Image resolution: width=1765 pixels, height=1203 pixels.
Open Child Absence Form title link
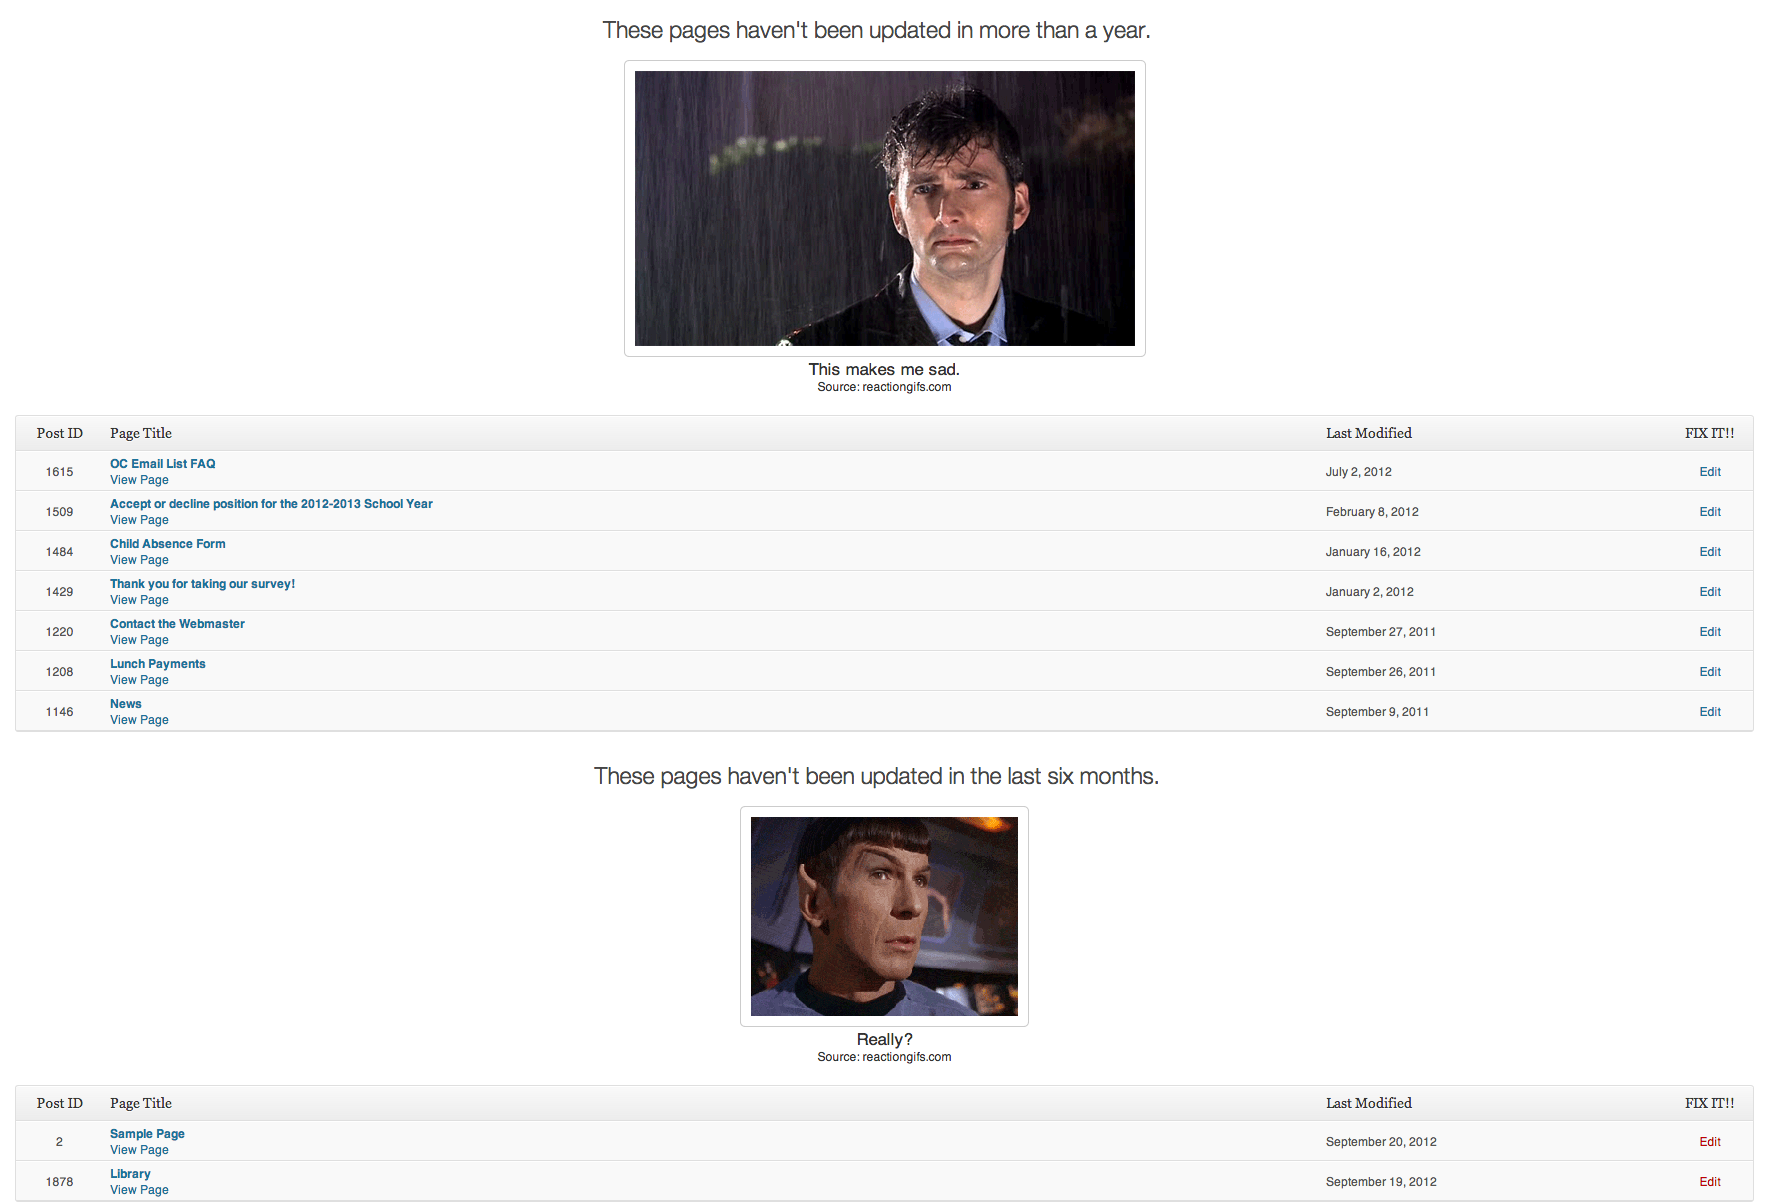(x=168, y=544)
